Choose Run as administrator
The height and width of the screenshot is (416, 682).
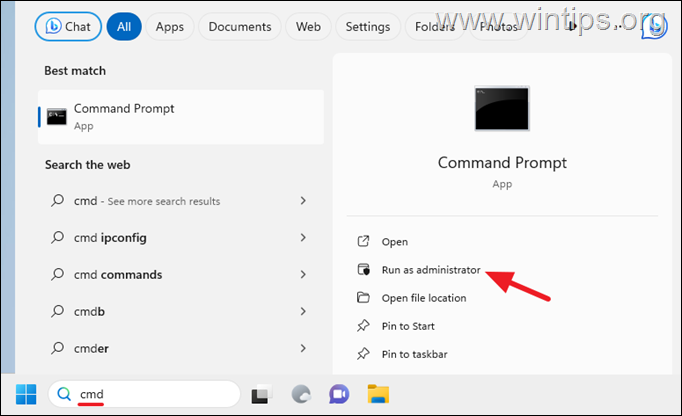431,270
